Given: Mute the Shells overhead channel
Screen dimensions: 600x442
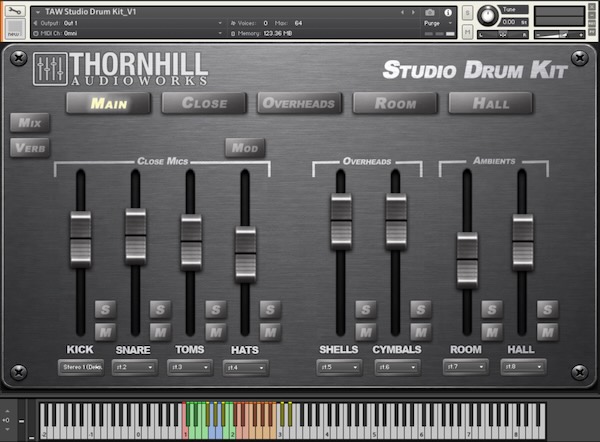Looking at the screenshot, I should (x=365, y=332).
